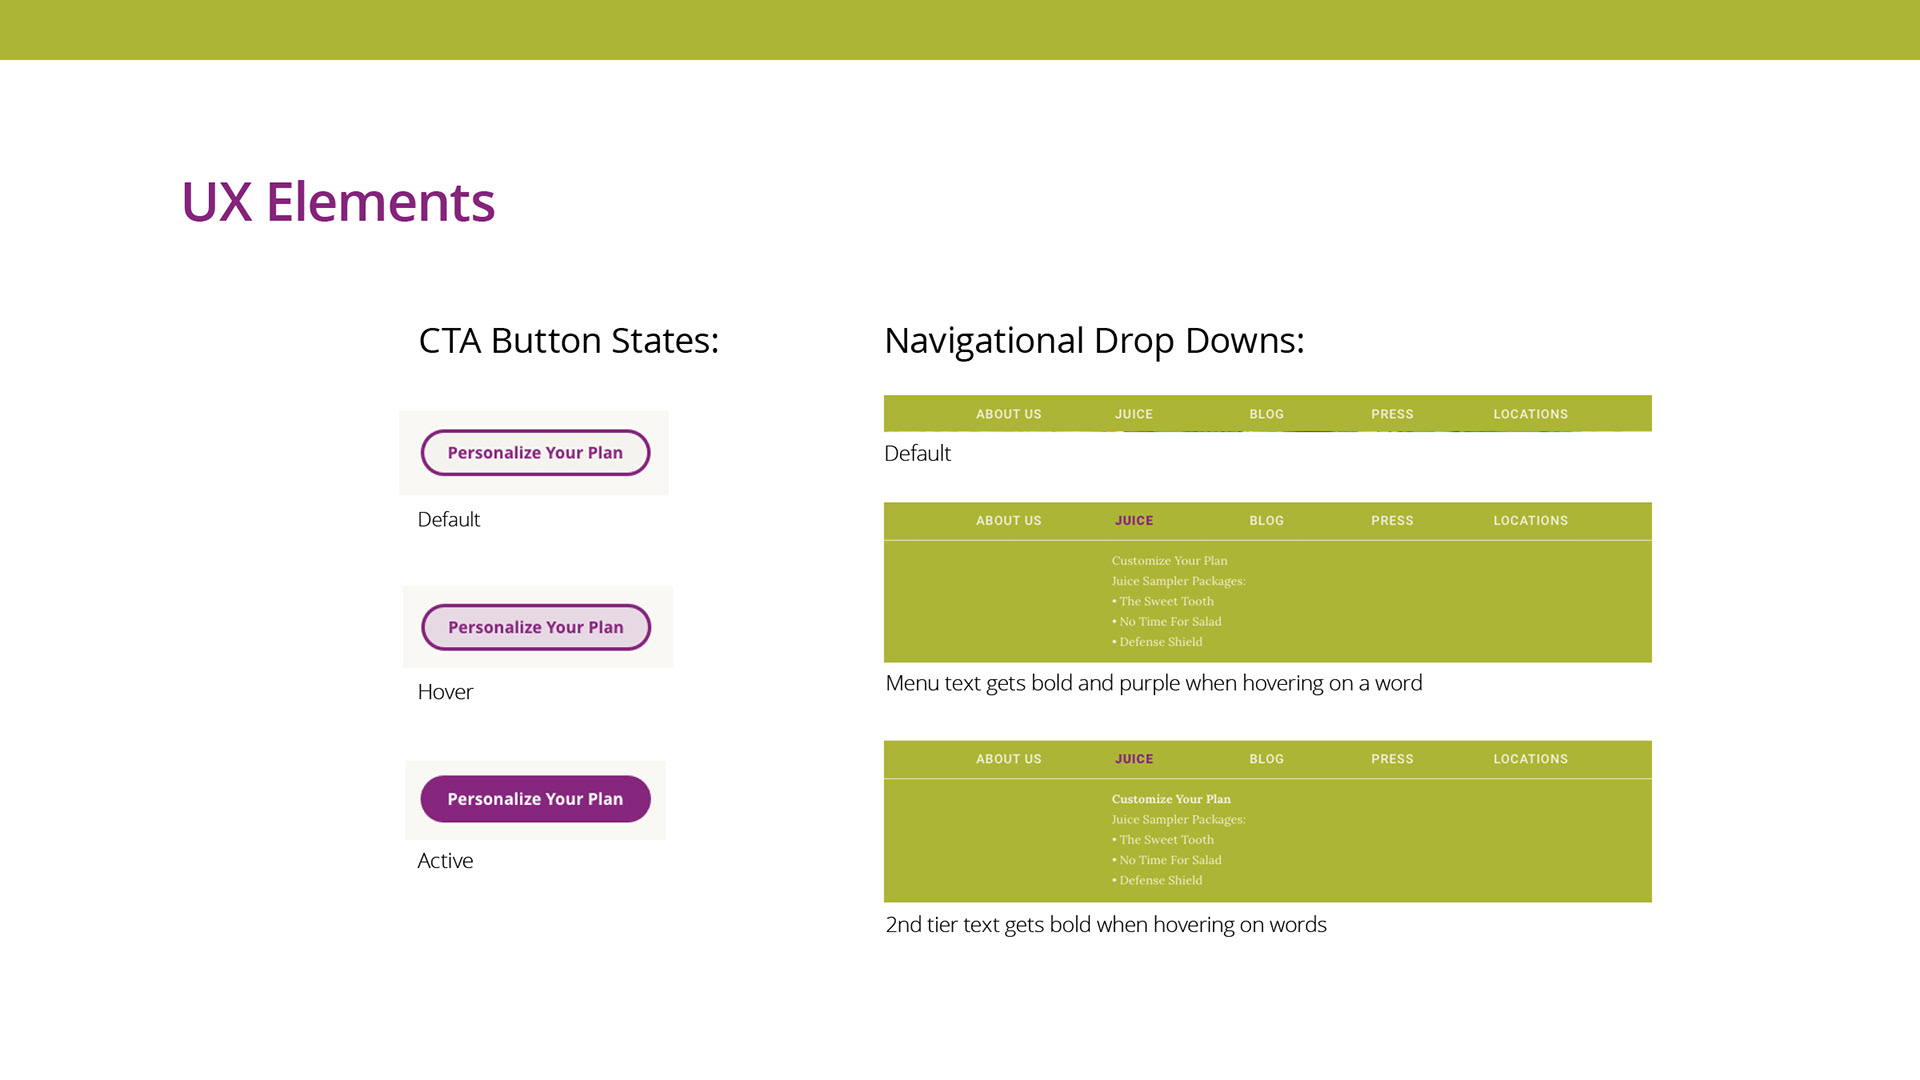Click The Sweet Tooth in the bottom dropdown
Screen dimensions: 1920x1080
[1166, 840]
